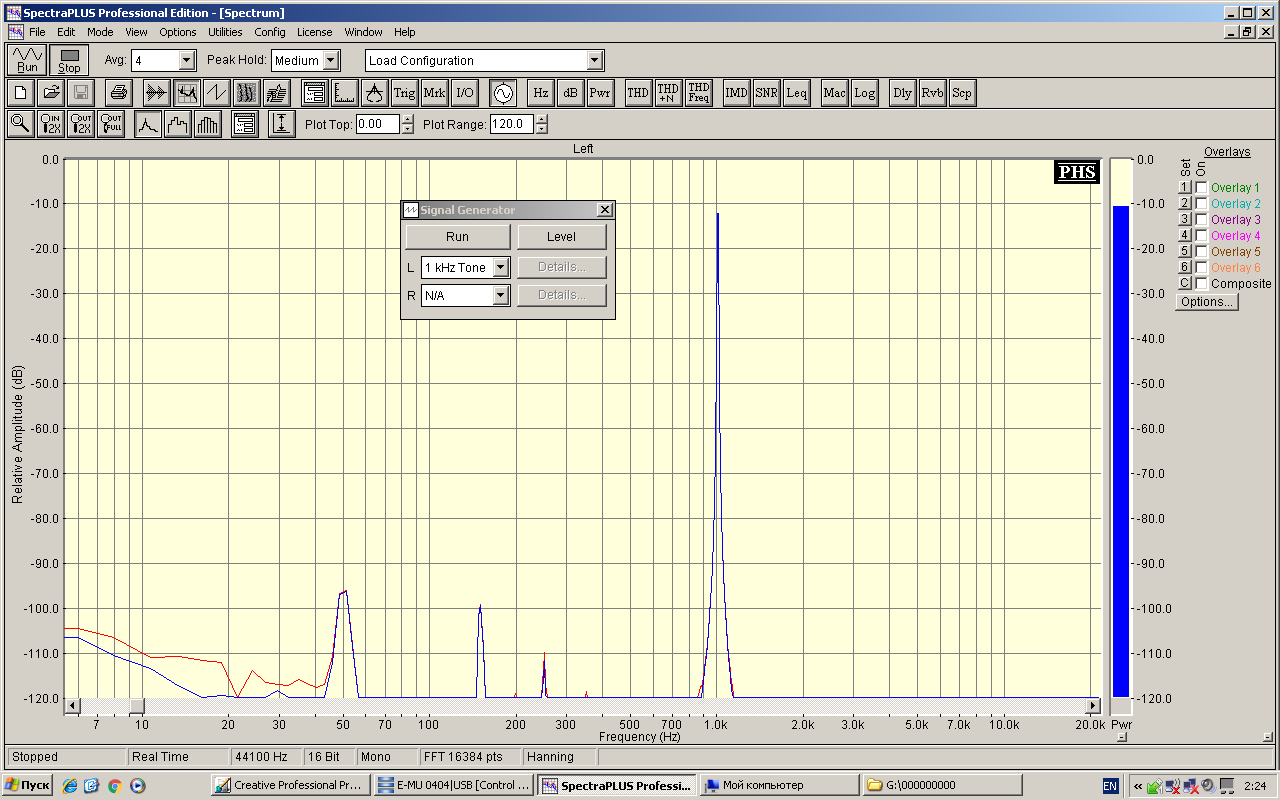Enable the Overlay 6 checkbox

coord(1201,268)
